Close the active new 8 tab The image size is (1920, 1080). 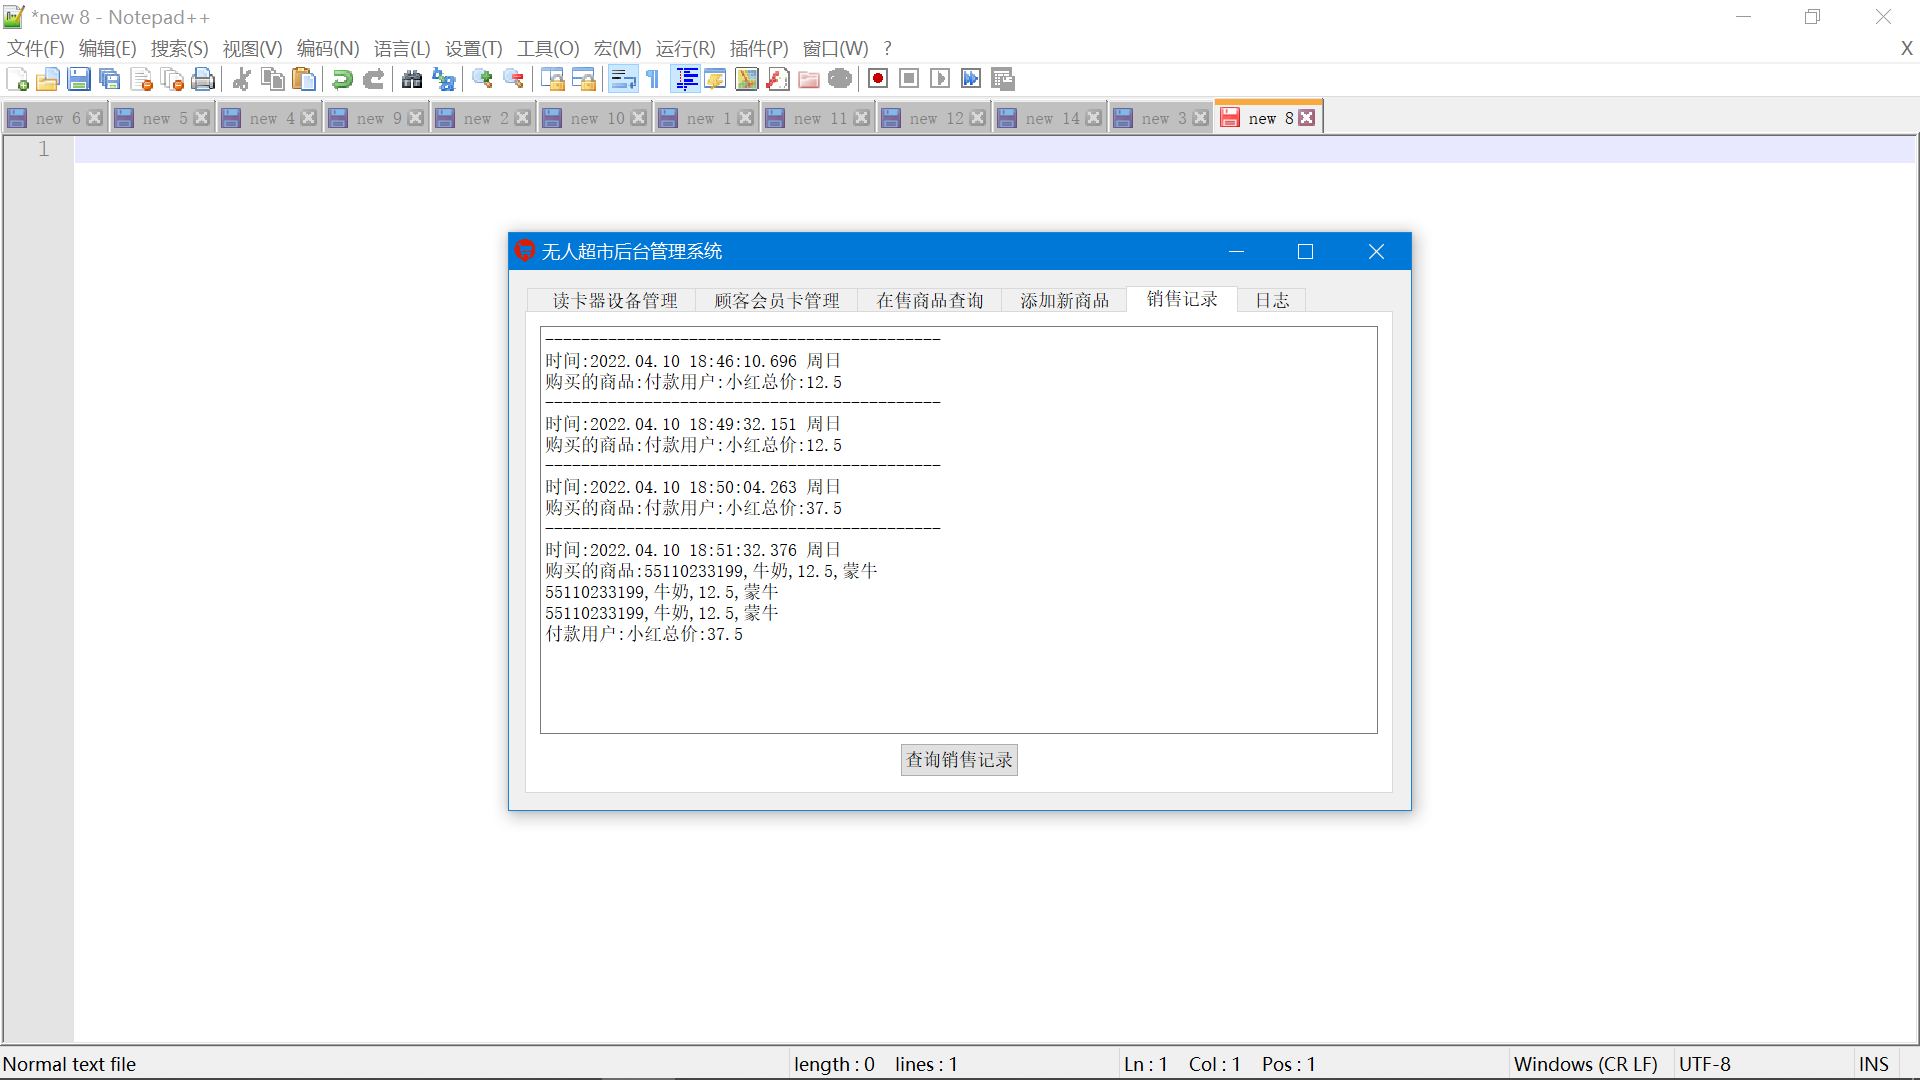pos(1307,118)
